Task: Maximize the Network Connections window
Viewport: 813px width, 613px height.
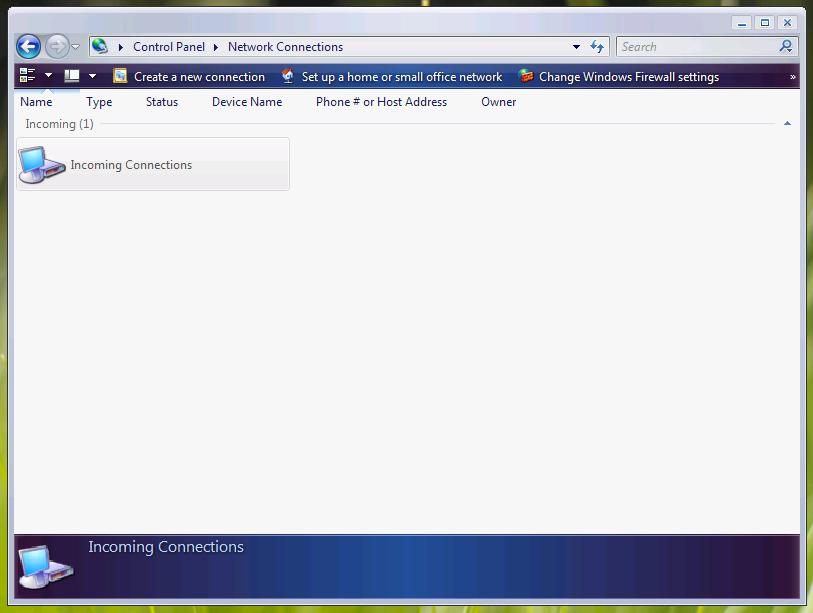Action: point(764,23)
